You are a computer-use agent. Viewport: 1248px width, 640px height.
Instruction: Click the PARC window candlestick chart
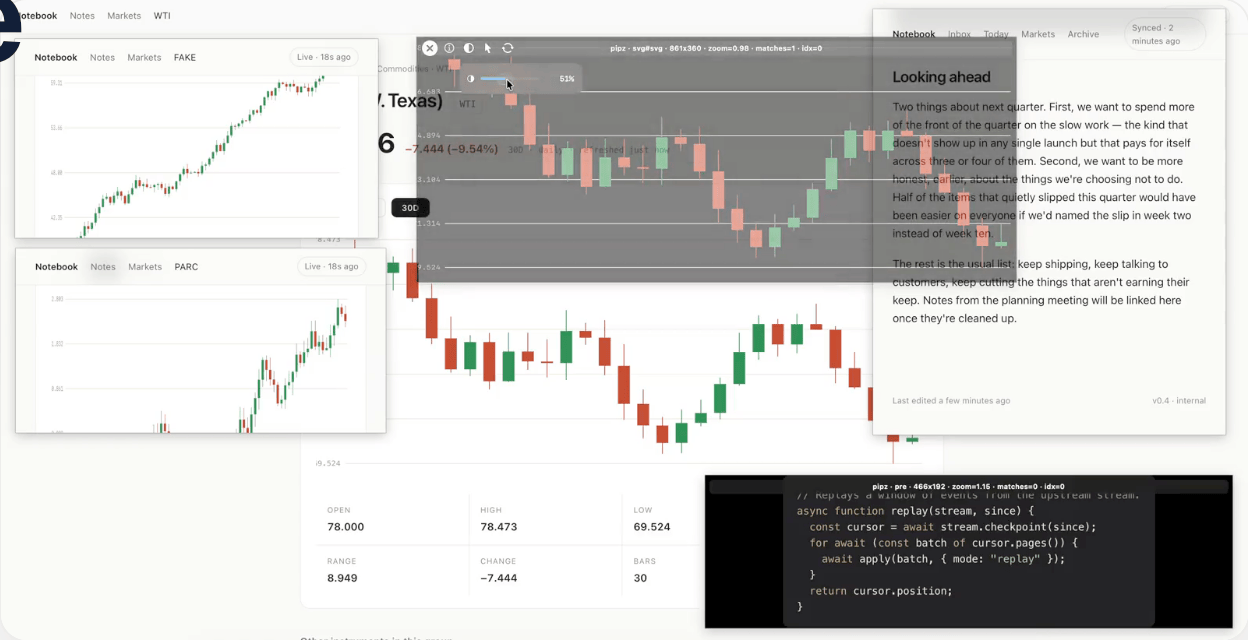(x=200, y=360)
